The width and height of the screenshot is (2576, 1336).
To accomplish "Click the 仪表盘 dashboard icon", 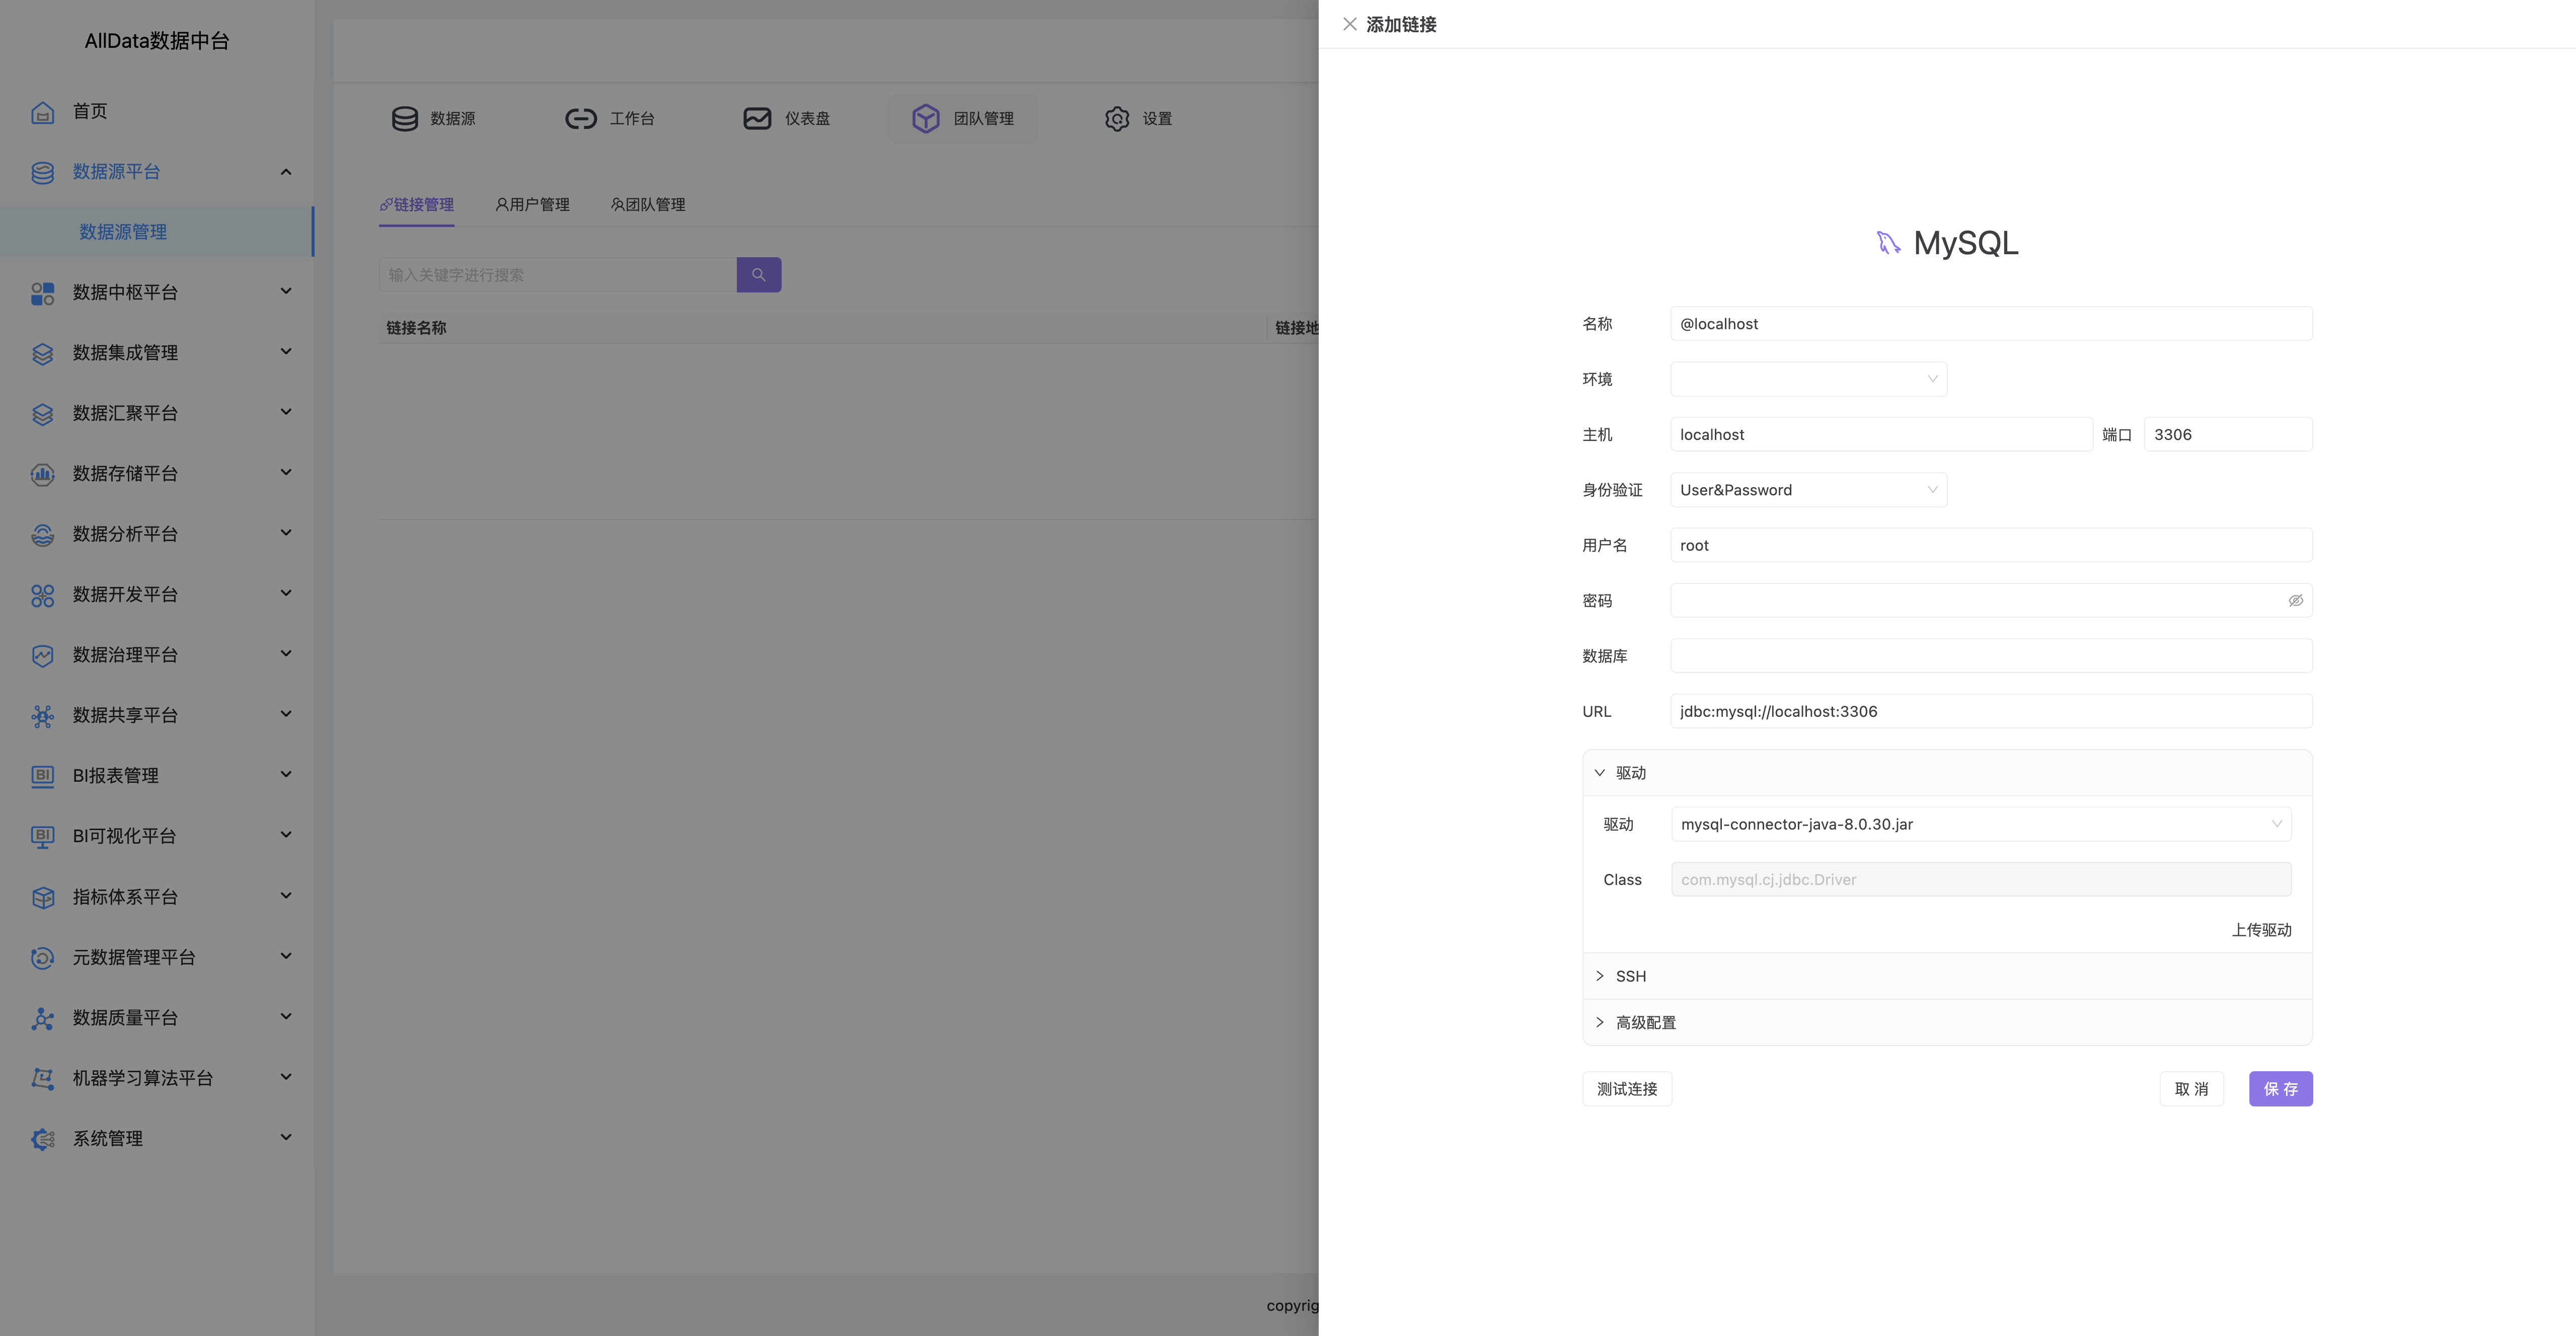I will pos(757,118).
